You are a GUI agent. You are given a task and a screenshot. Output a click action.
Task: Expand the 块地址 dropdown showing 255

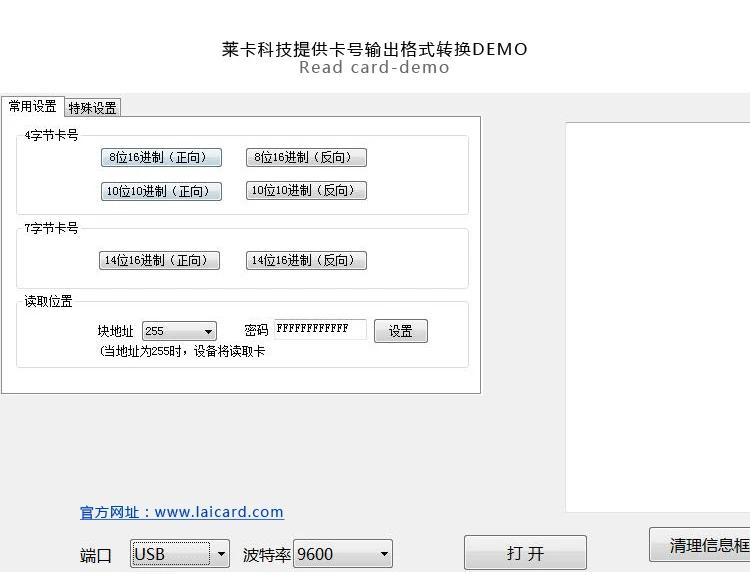208,331
